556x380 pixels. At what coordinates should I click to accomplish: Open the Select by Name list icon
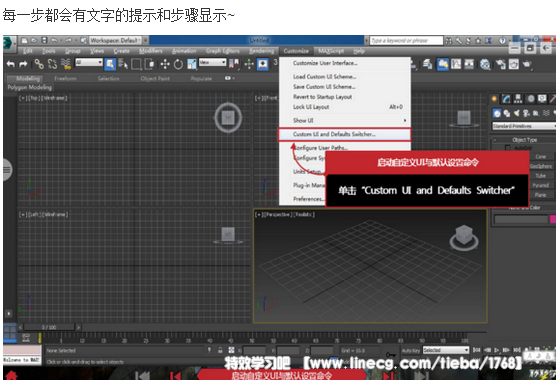coord(123,64)
